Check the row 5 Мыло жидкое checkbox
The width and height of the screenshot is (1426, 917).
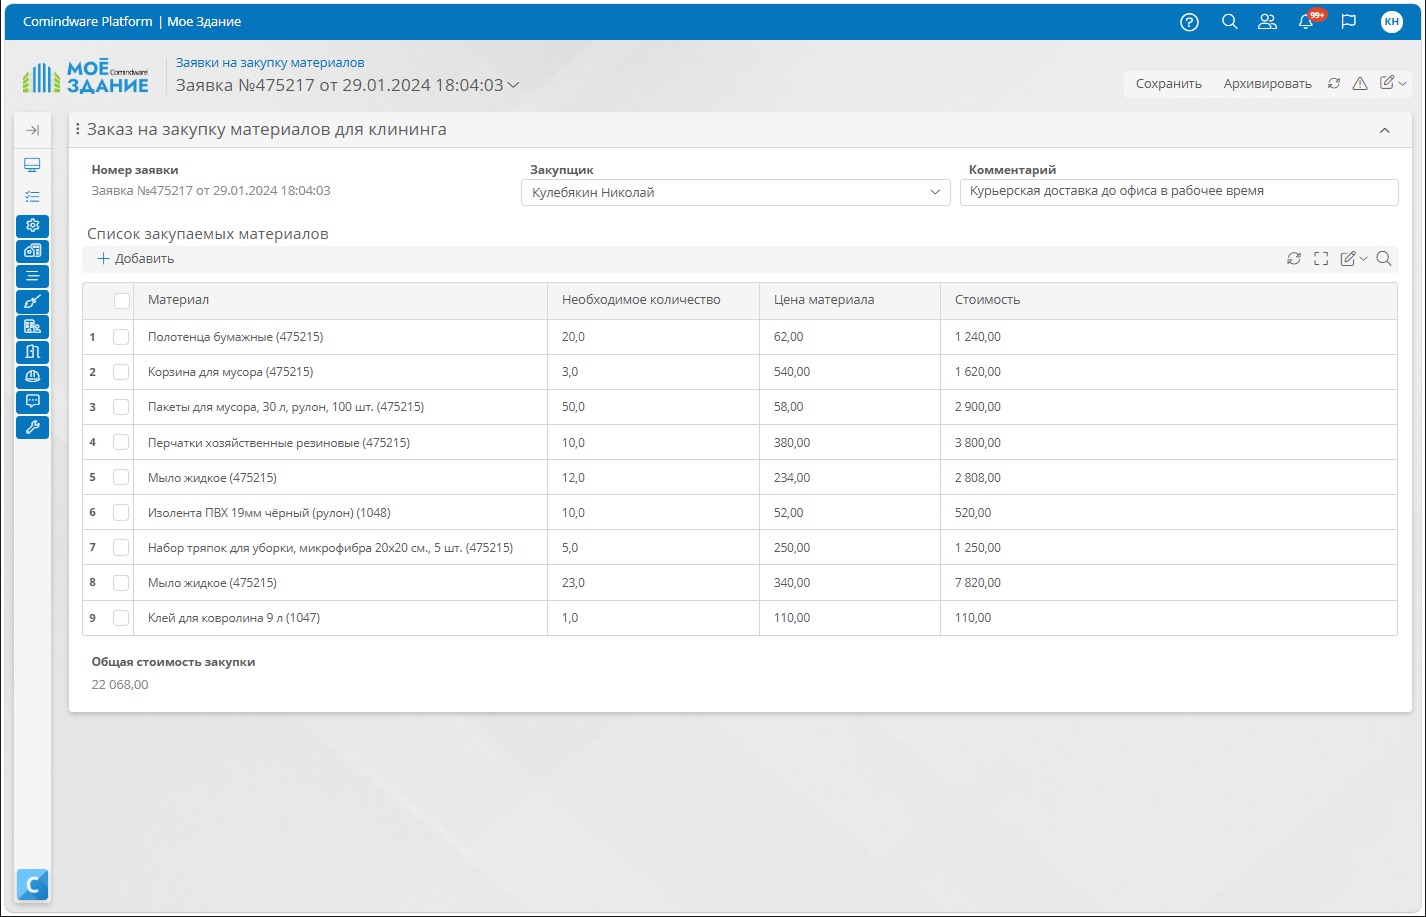[121, 478]
